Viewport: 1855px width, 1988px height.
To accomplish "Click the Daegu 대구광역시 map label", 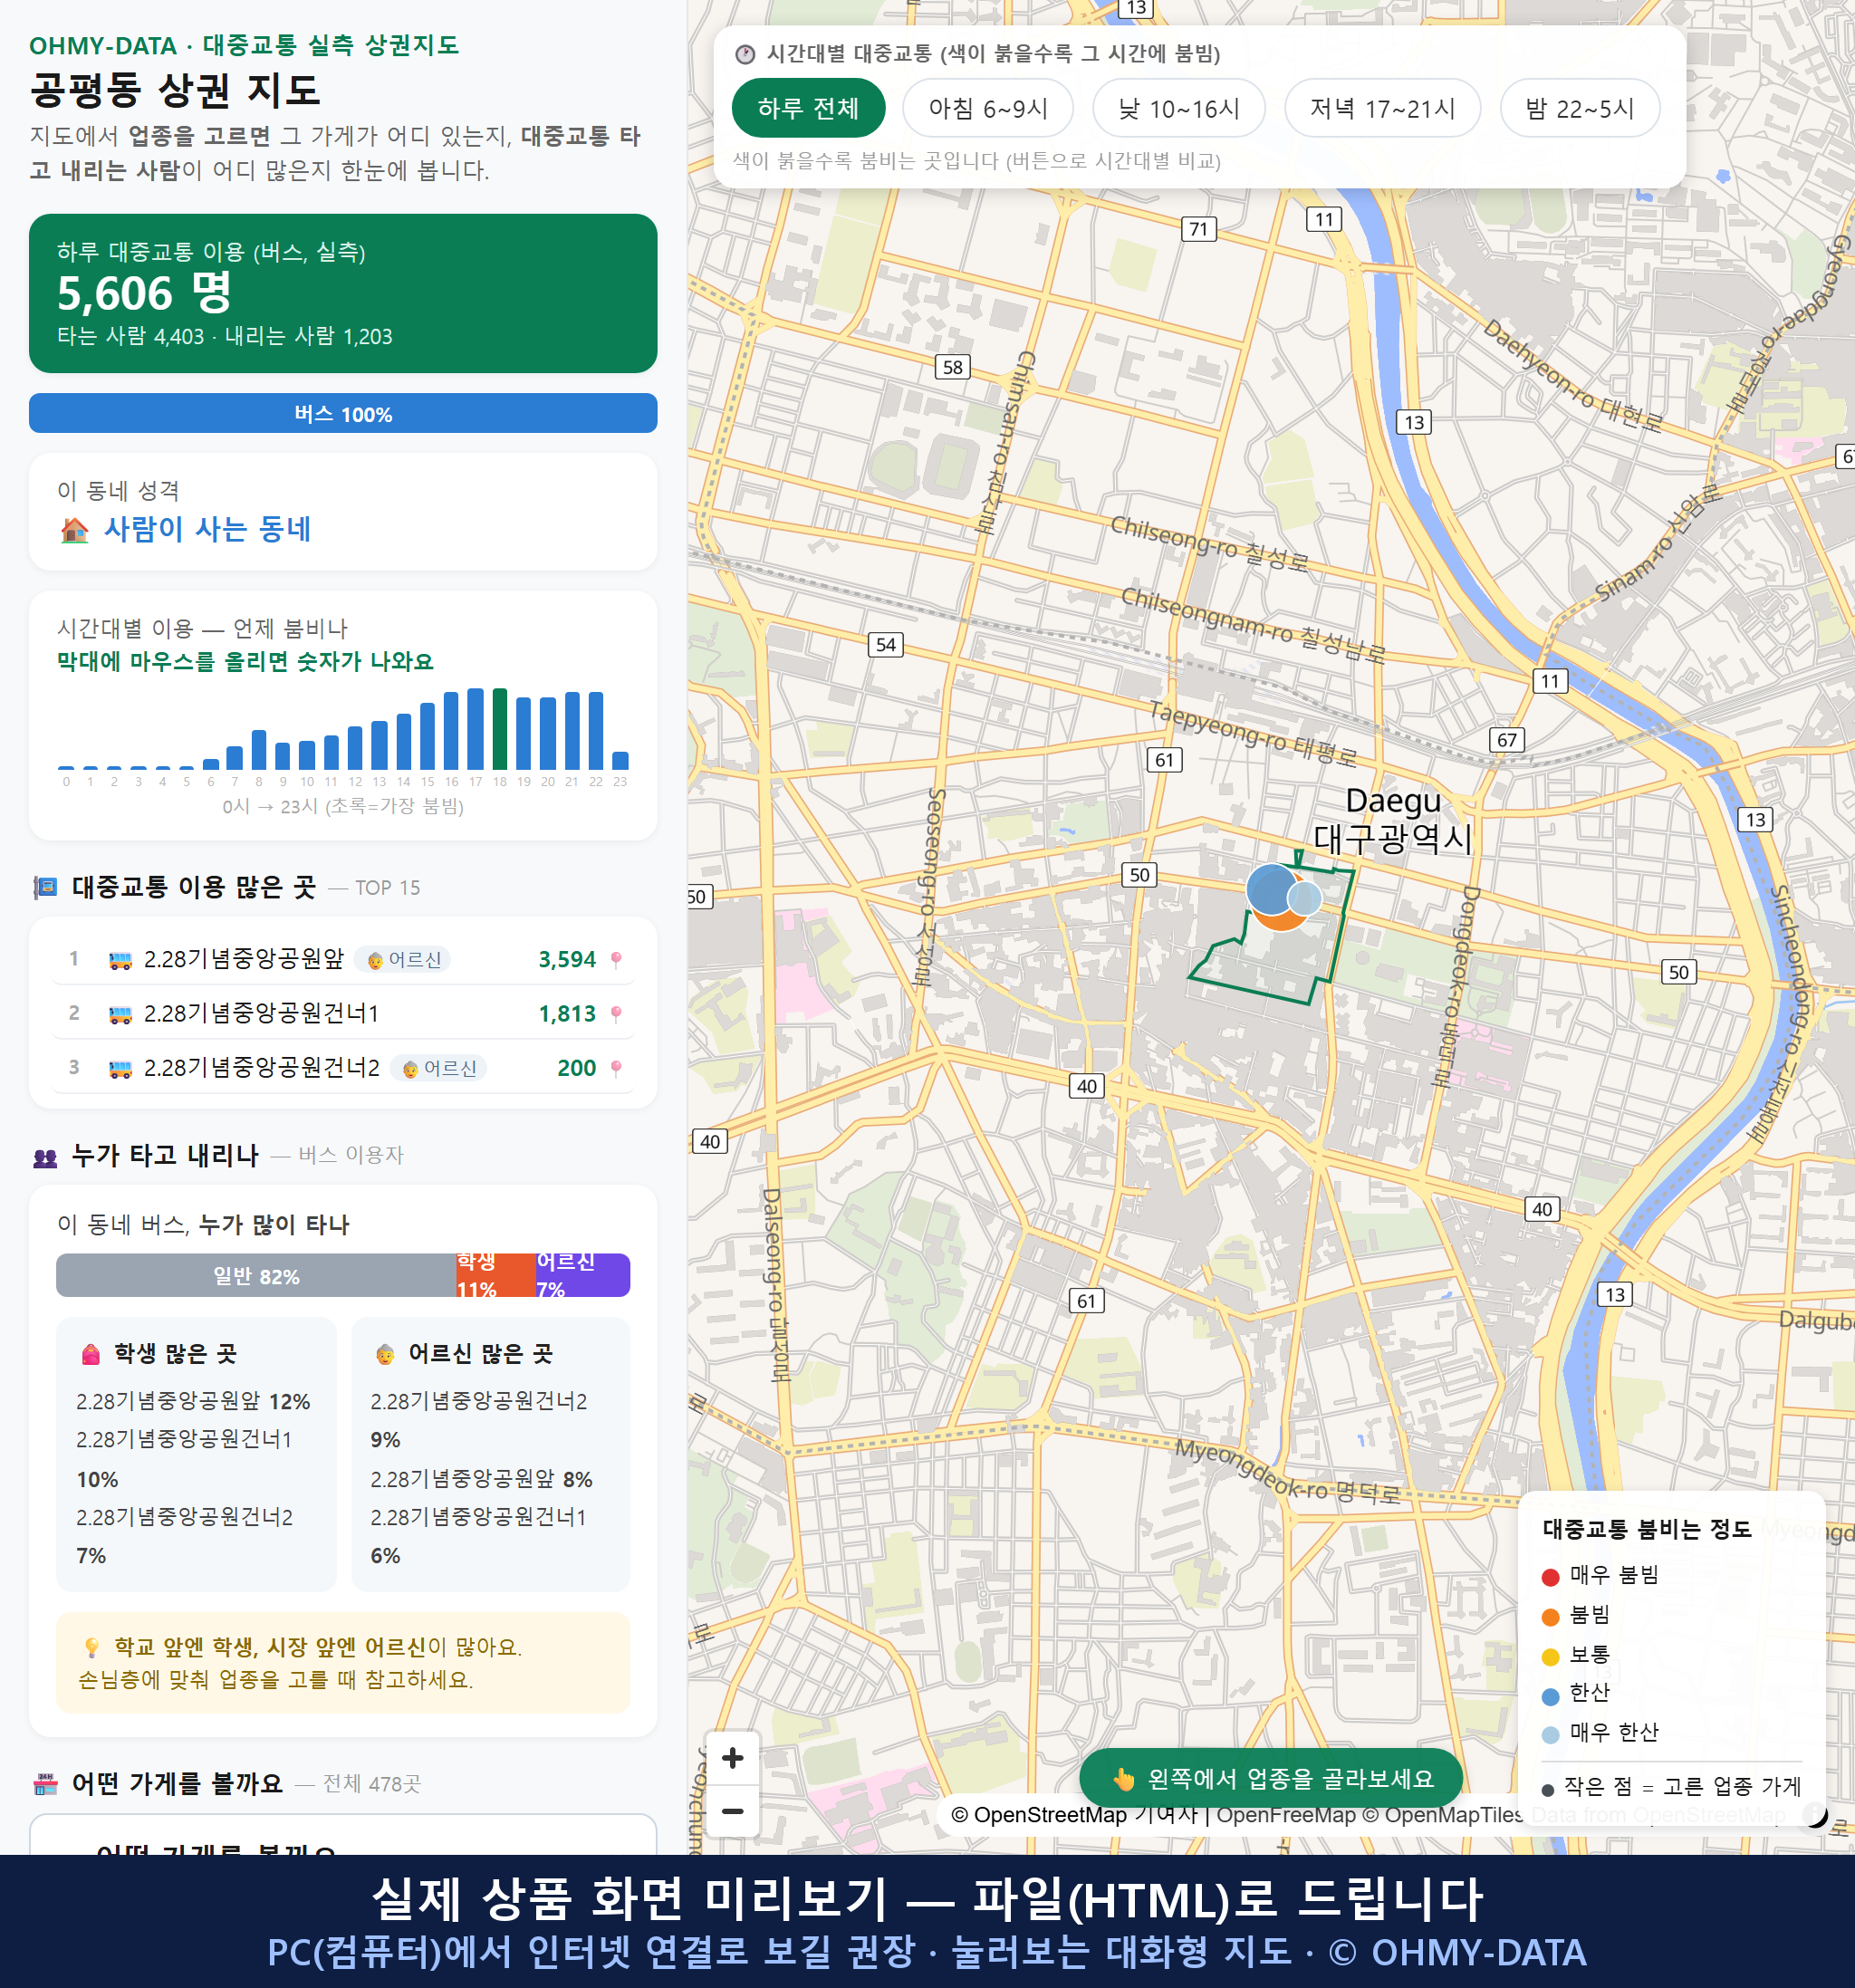I will pos(1393,820).
